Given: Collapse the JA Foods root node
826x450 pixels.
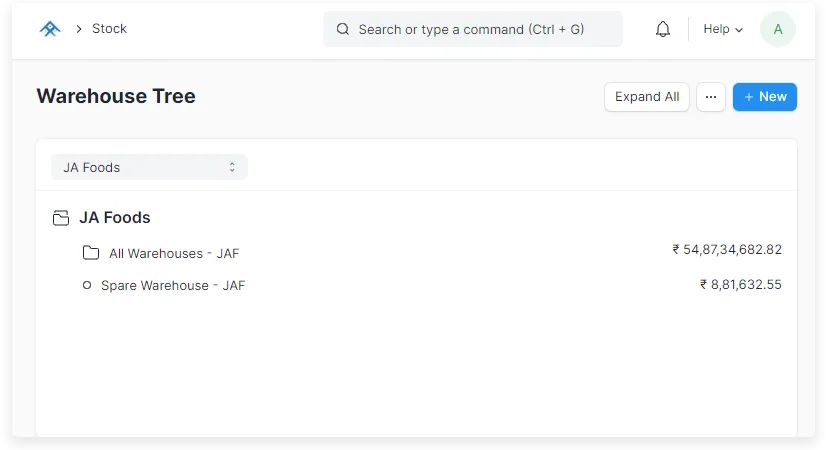Looking at the screenshot, I should (115, 218).
